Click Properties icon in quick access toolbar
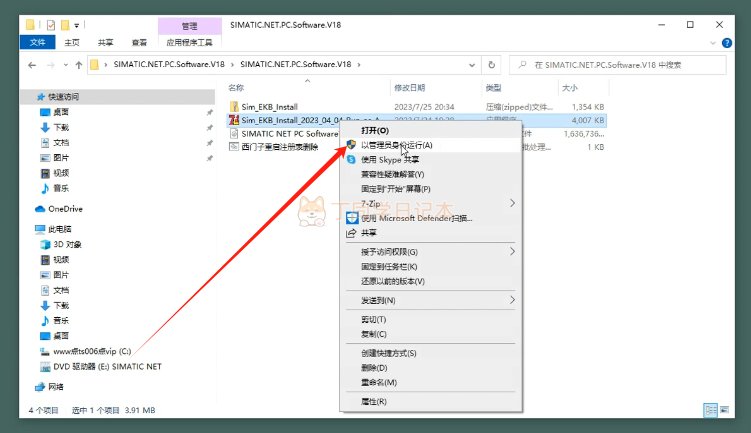 (x=51, y=25)
